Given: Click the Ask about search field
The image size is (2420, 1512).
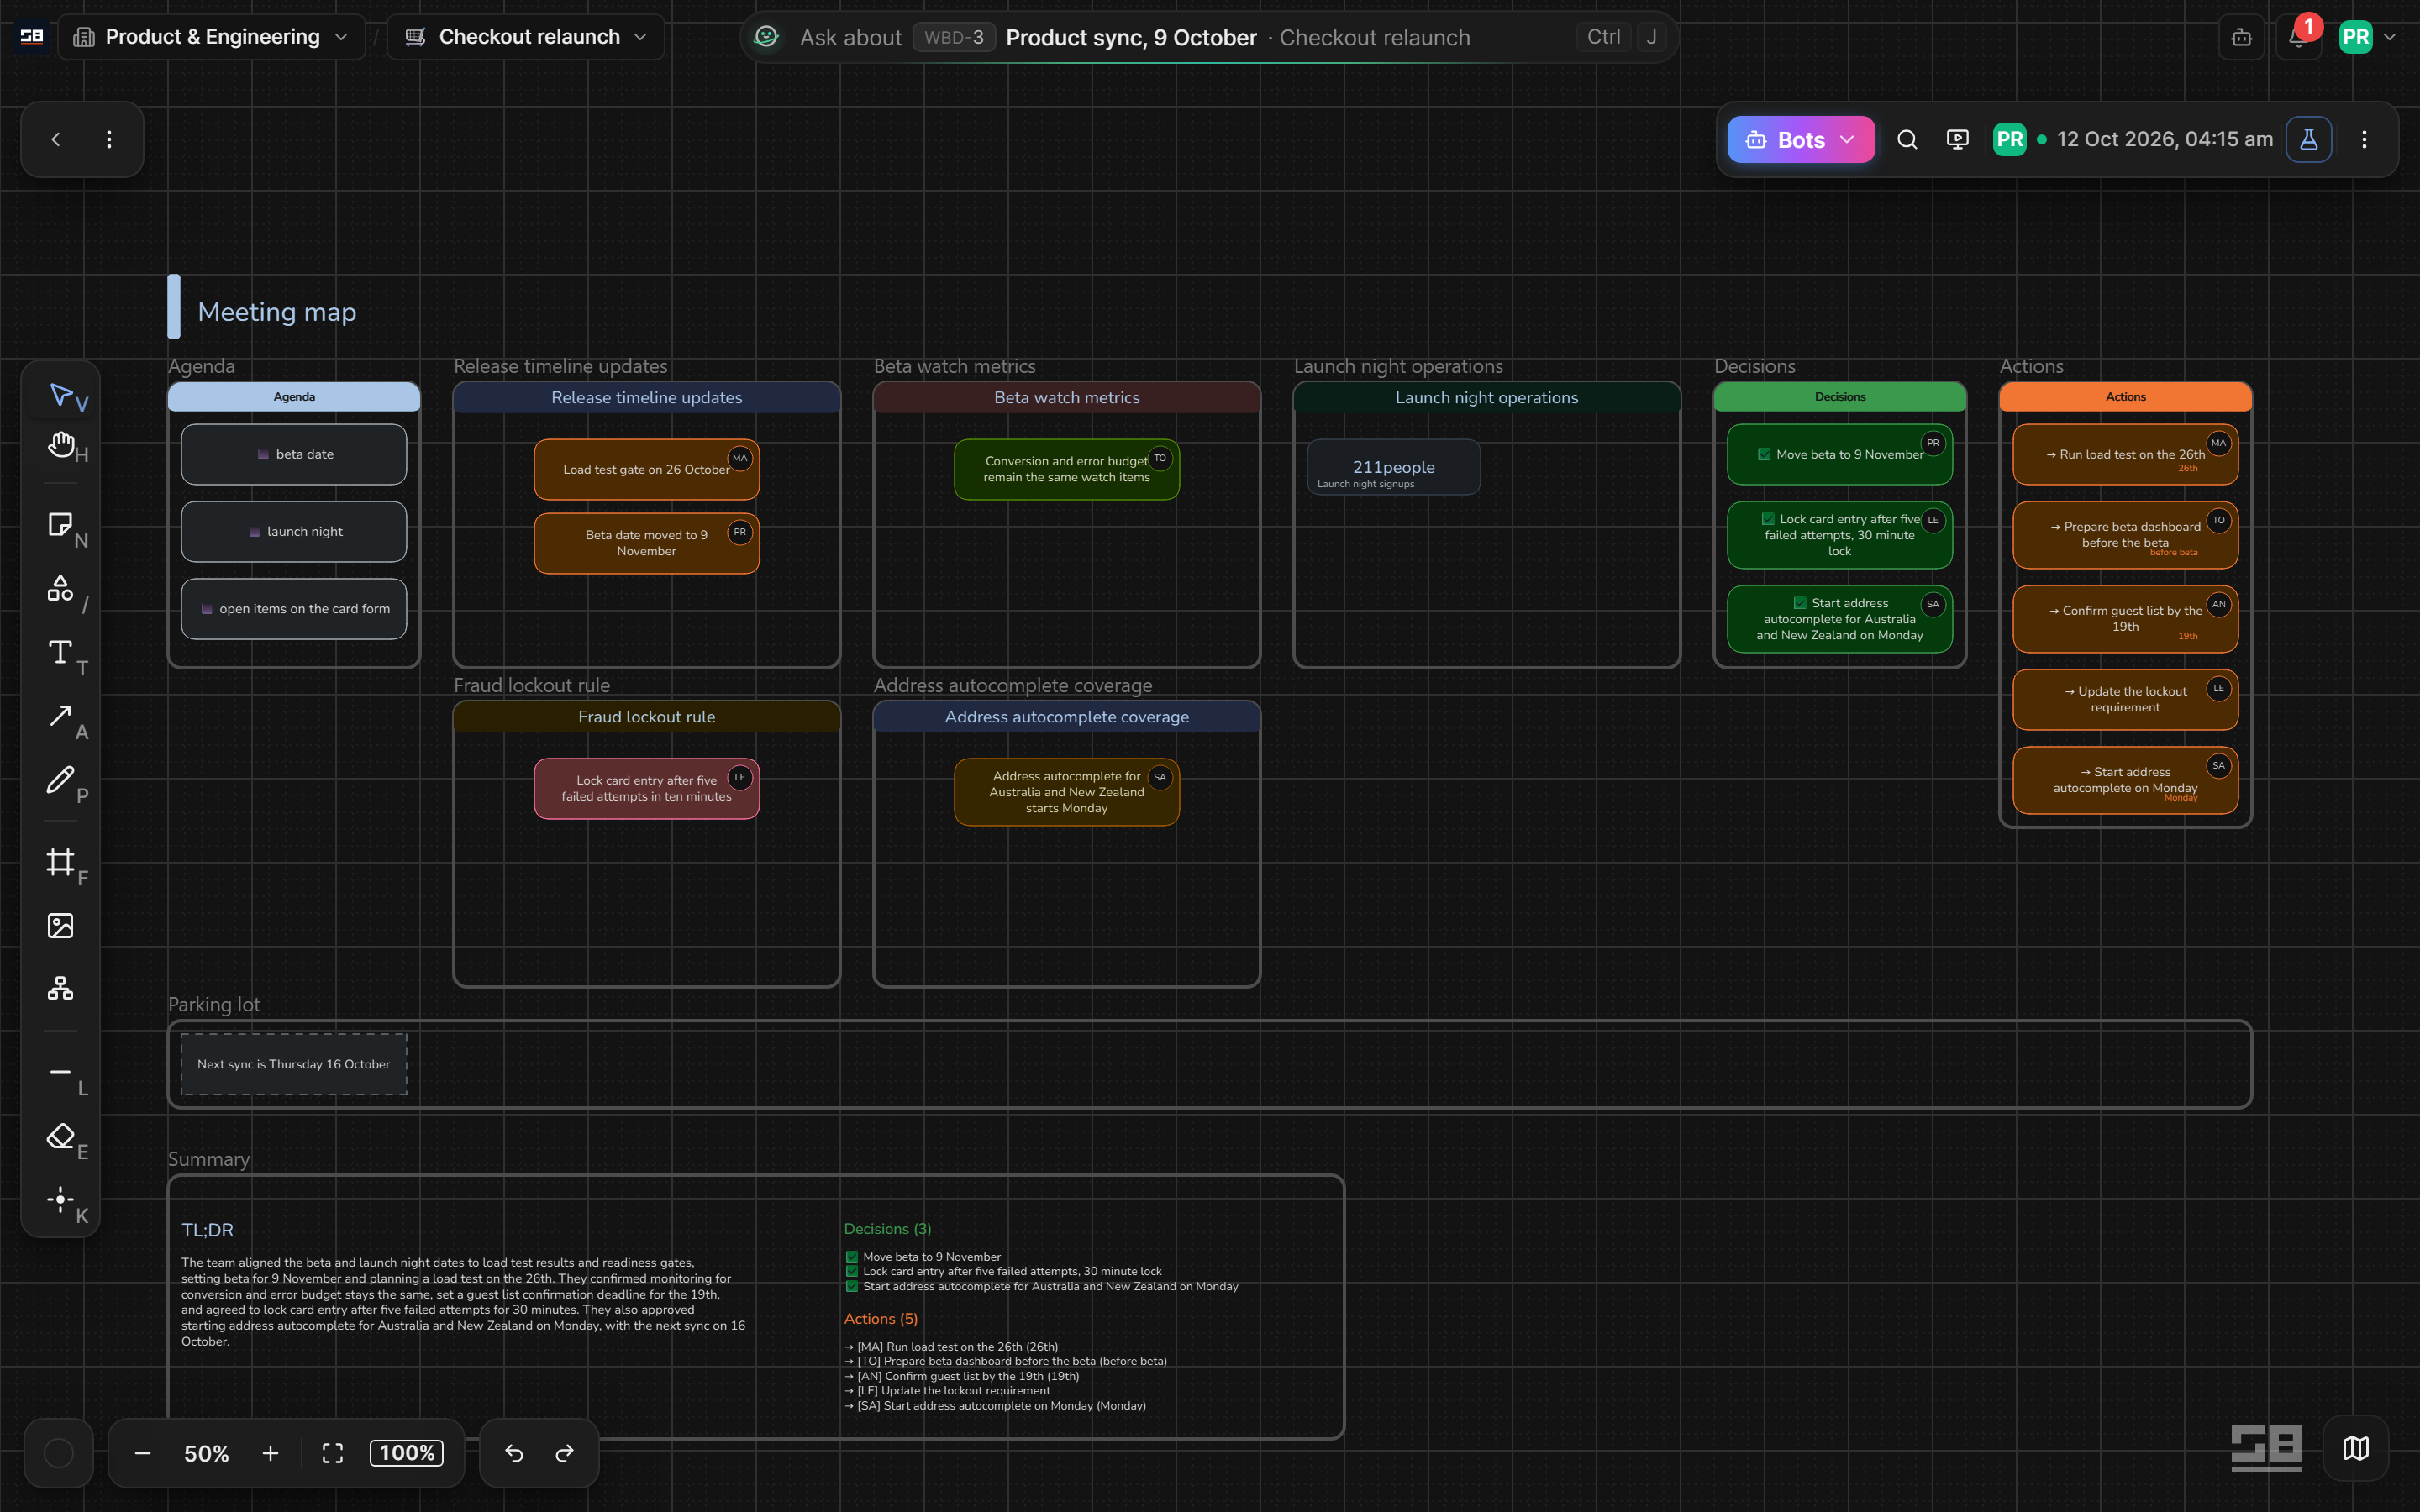Looking at the screenshot, I should point(1208,38).
